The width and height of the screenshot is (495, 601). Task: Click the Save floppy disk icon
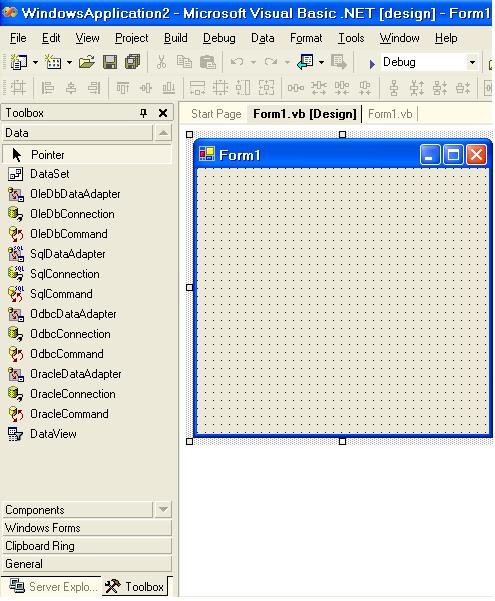(110, 62)
